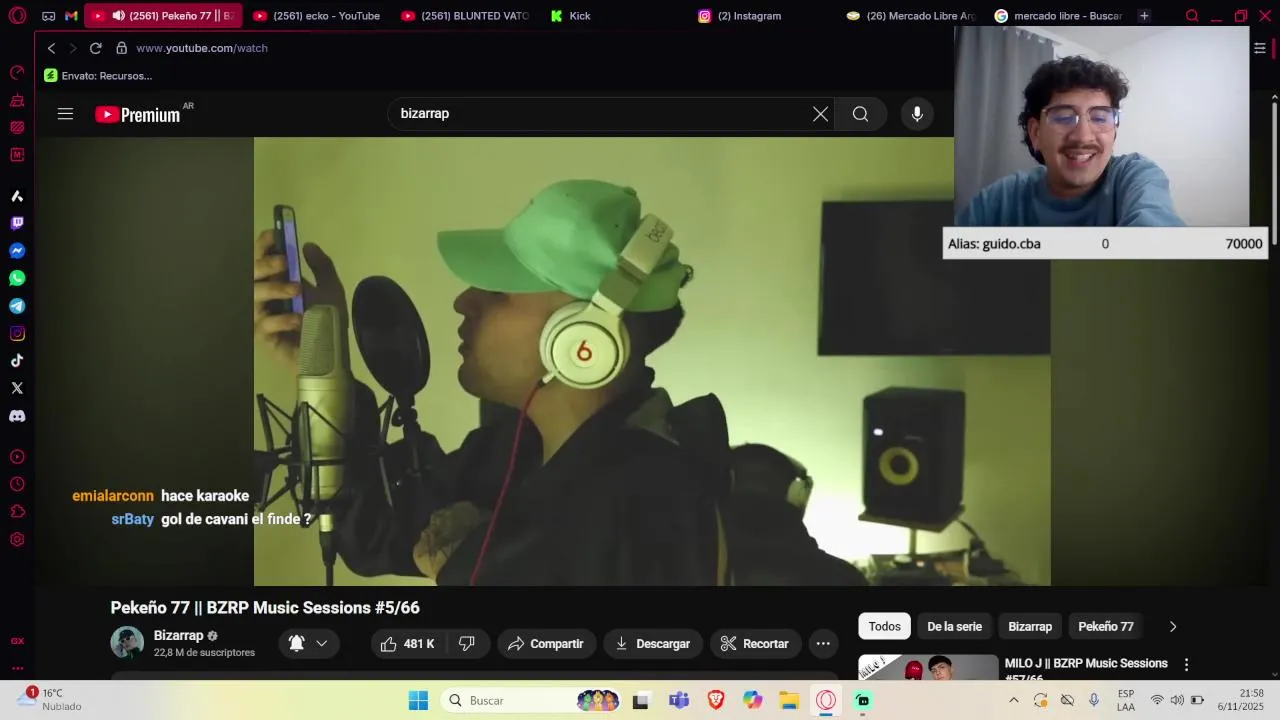Viewport: 1280px width, 720px height.
Task: Select the De la serie chip
Action: (954, 627)
